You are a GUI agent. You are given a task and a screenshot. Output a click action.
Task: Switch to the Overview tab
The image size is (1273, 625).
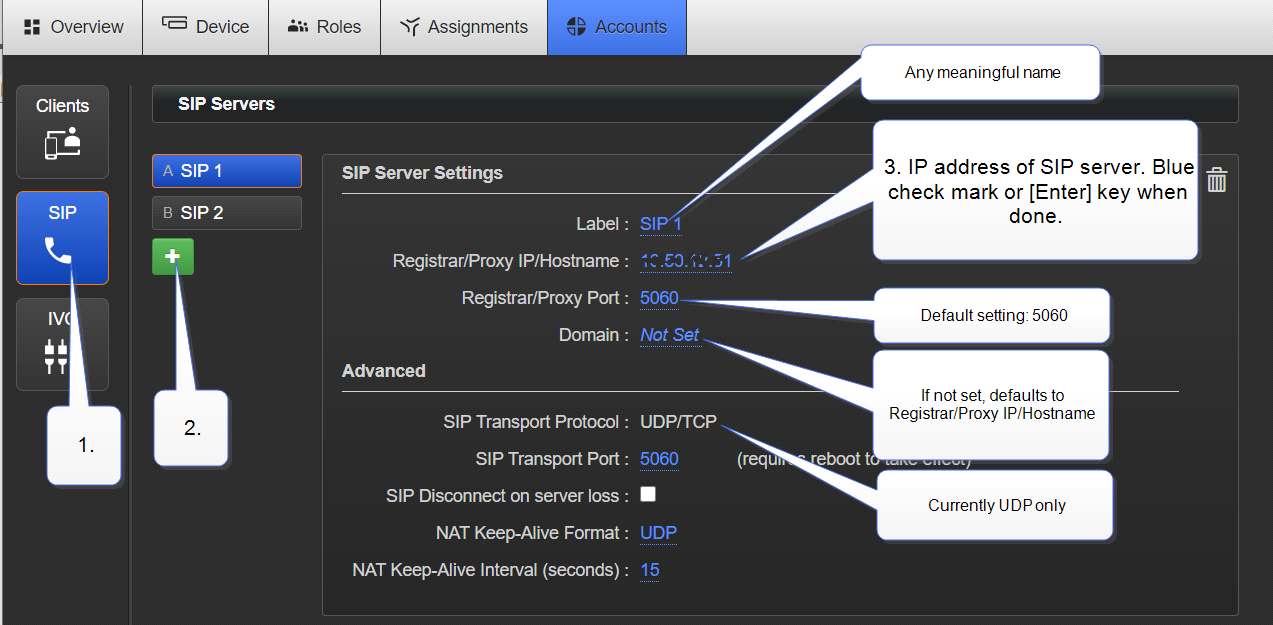click(72, 27)
